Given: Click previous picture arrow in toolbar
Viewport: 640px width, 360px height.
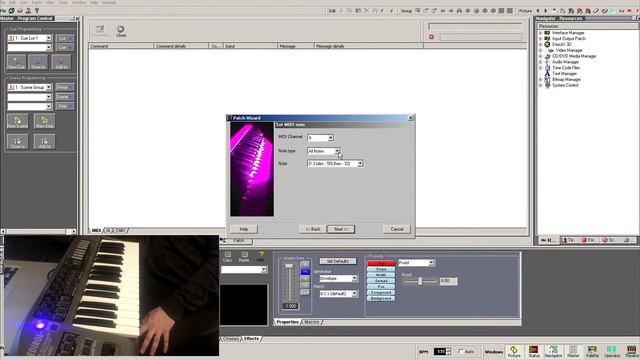Looking at the screenshot, I should click(538, 11).
